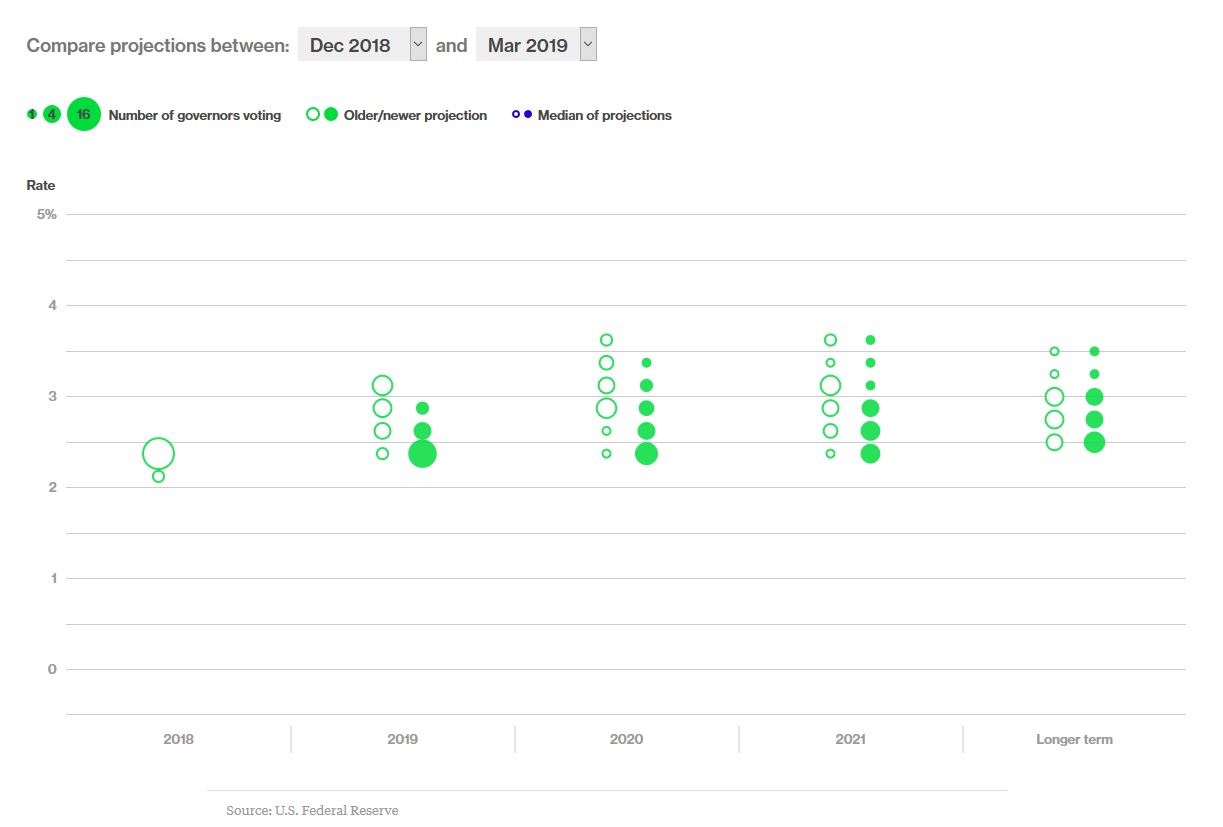Select the topmost filled Longer term dot at 3.5%
The image size is (1223, 827).
(1094, 351)
